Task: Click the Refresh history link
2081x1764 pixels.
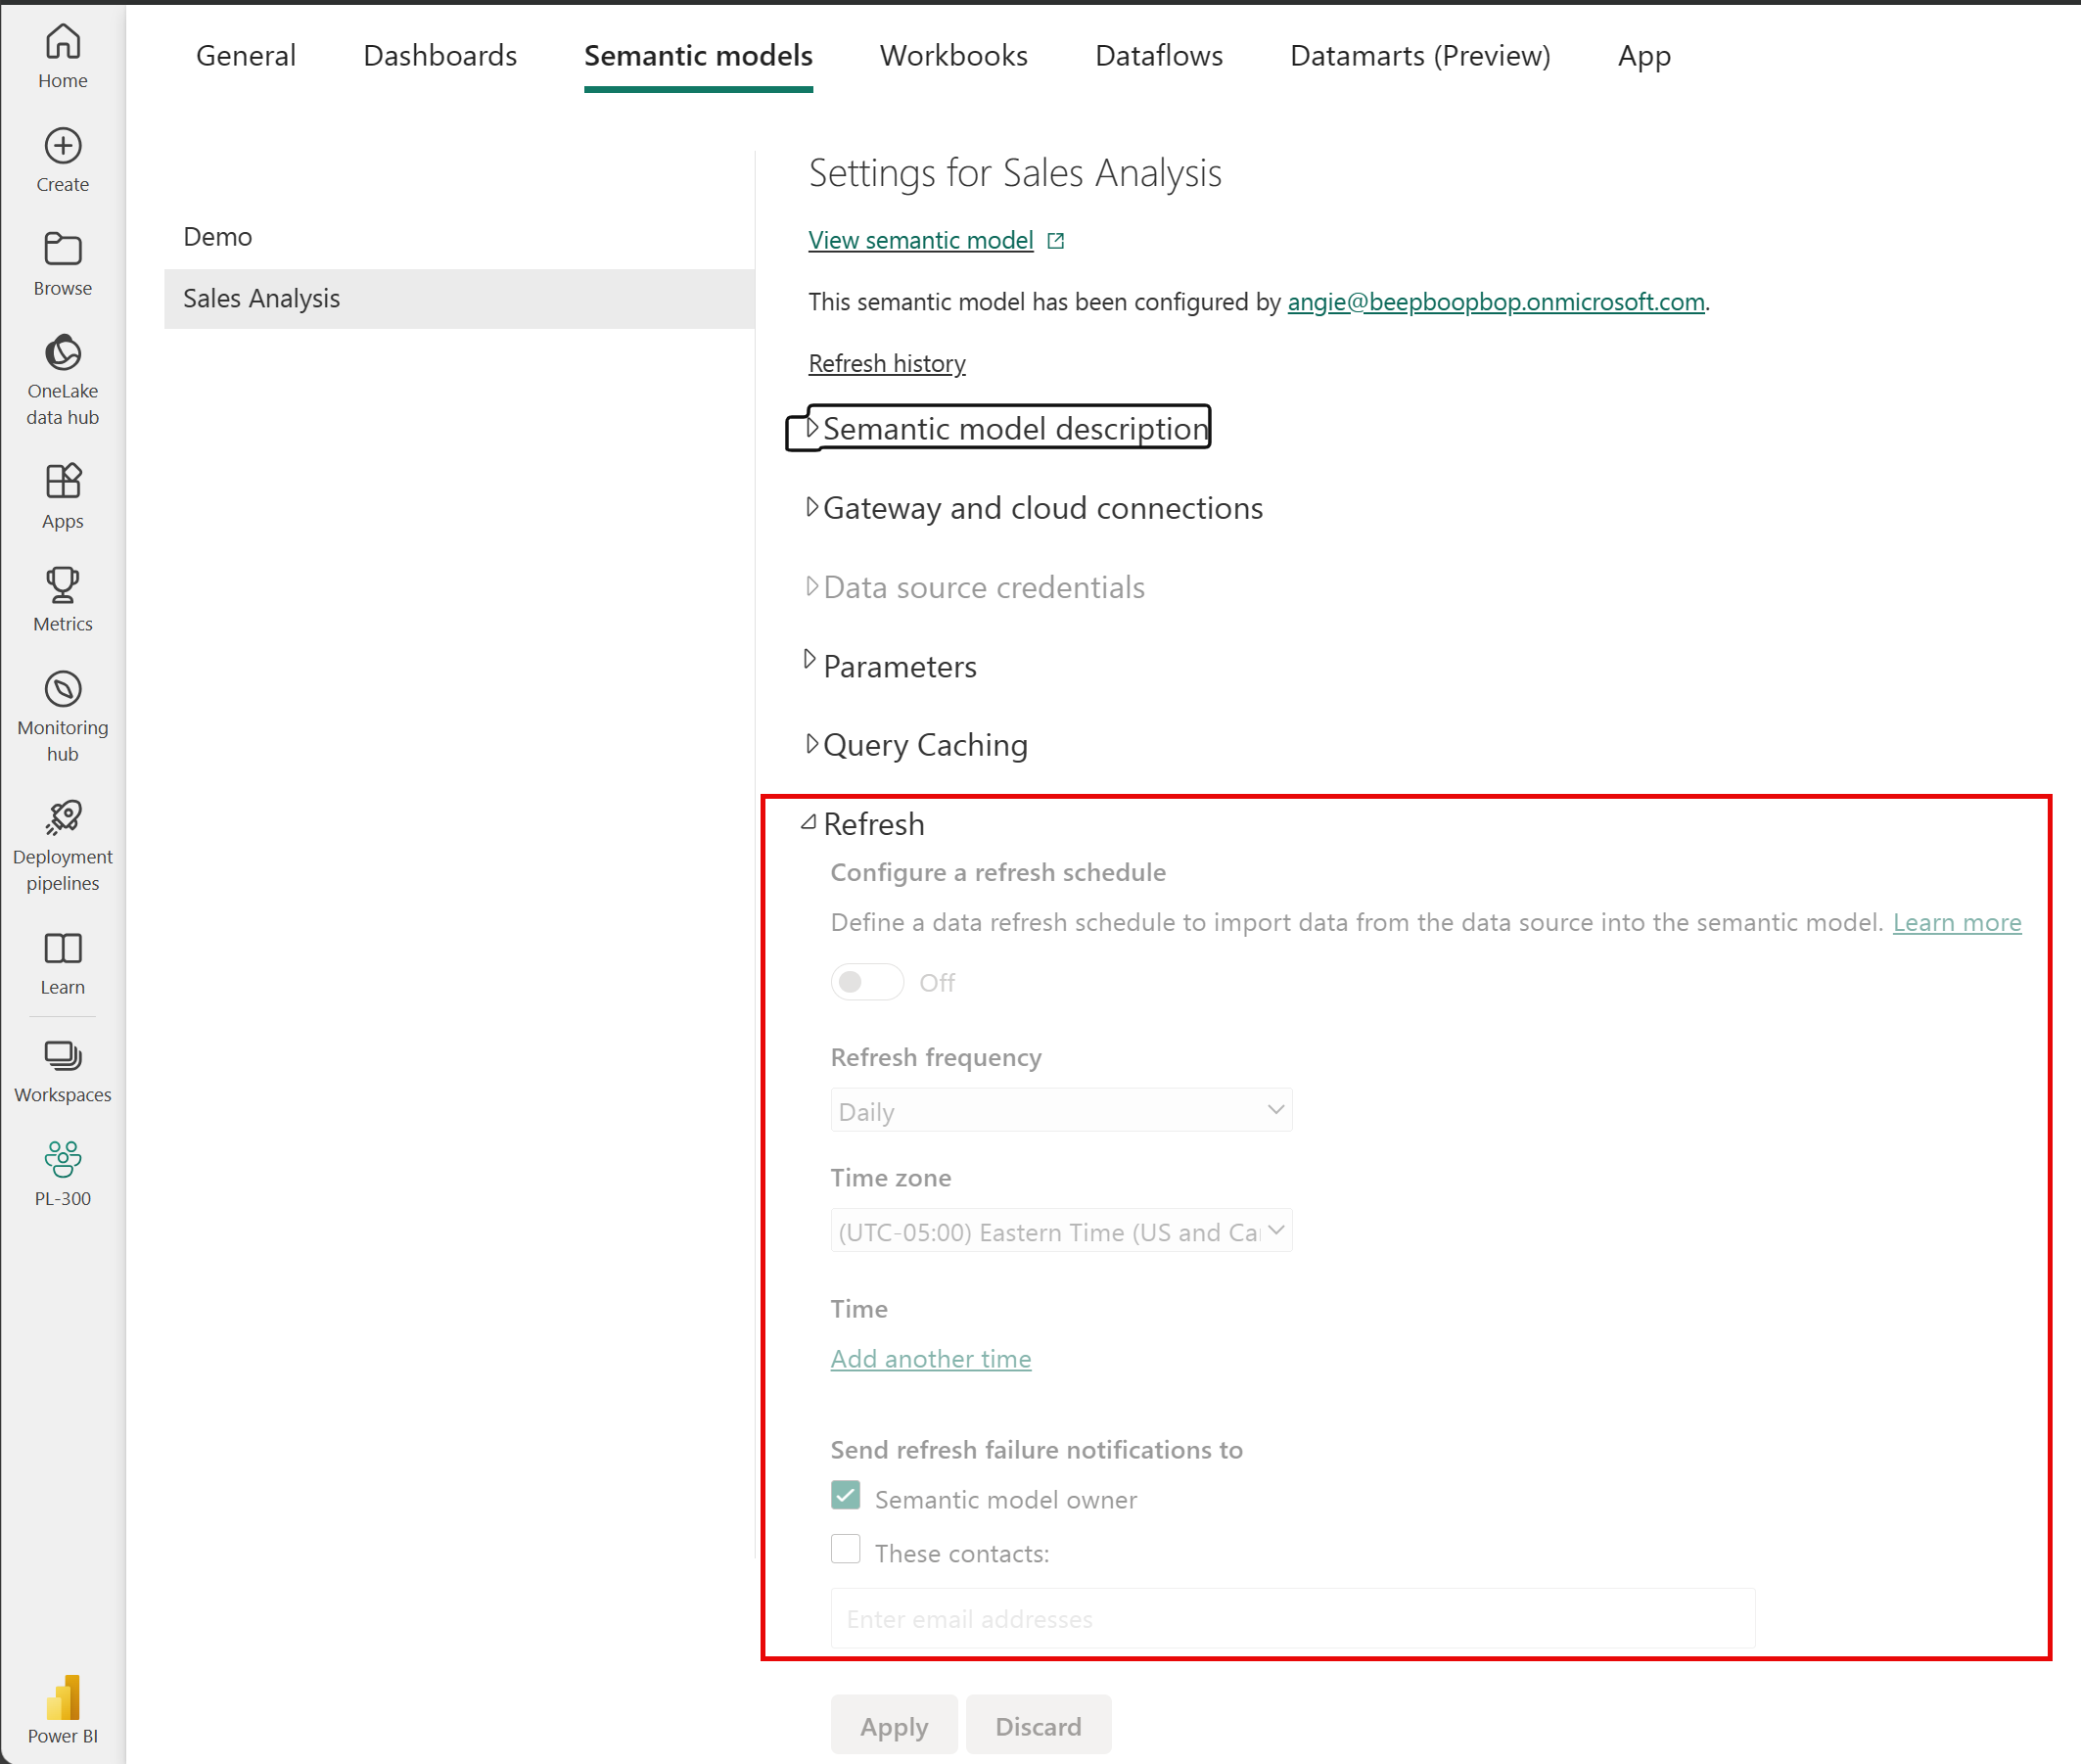Action: pyautogui.click(x=886, y=362)
